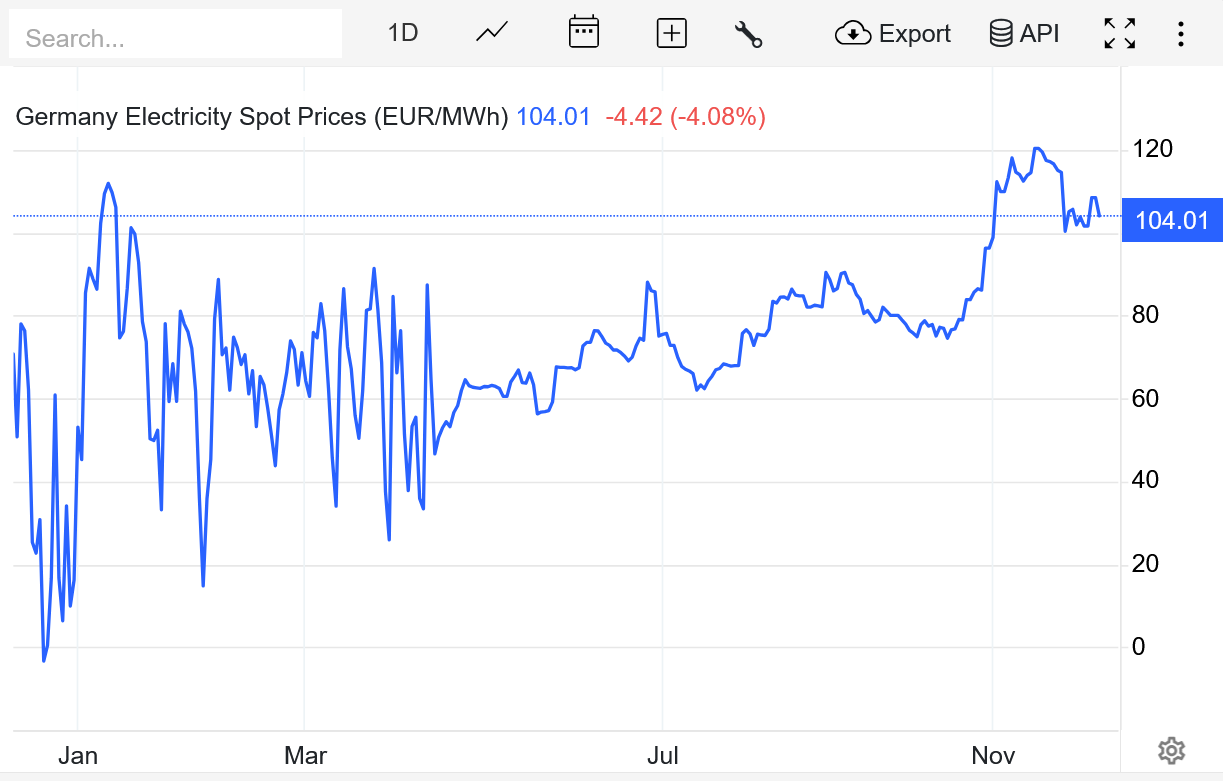Viewport: 1223px width, 781px height.
Task: Click the 104.01 current price label
Action: coord(1172,220)
